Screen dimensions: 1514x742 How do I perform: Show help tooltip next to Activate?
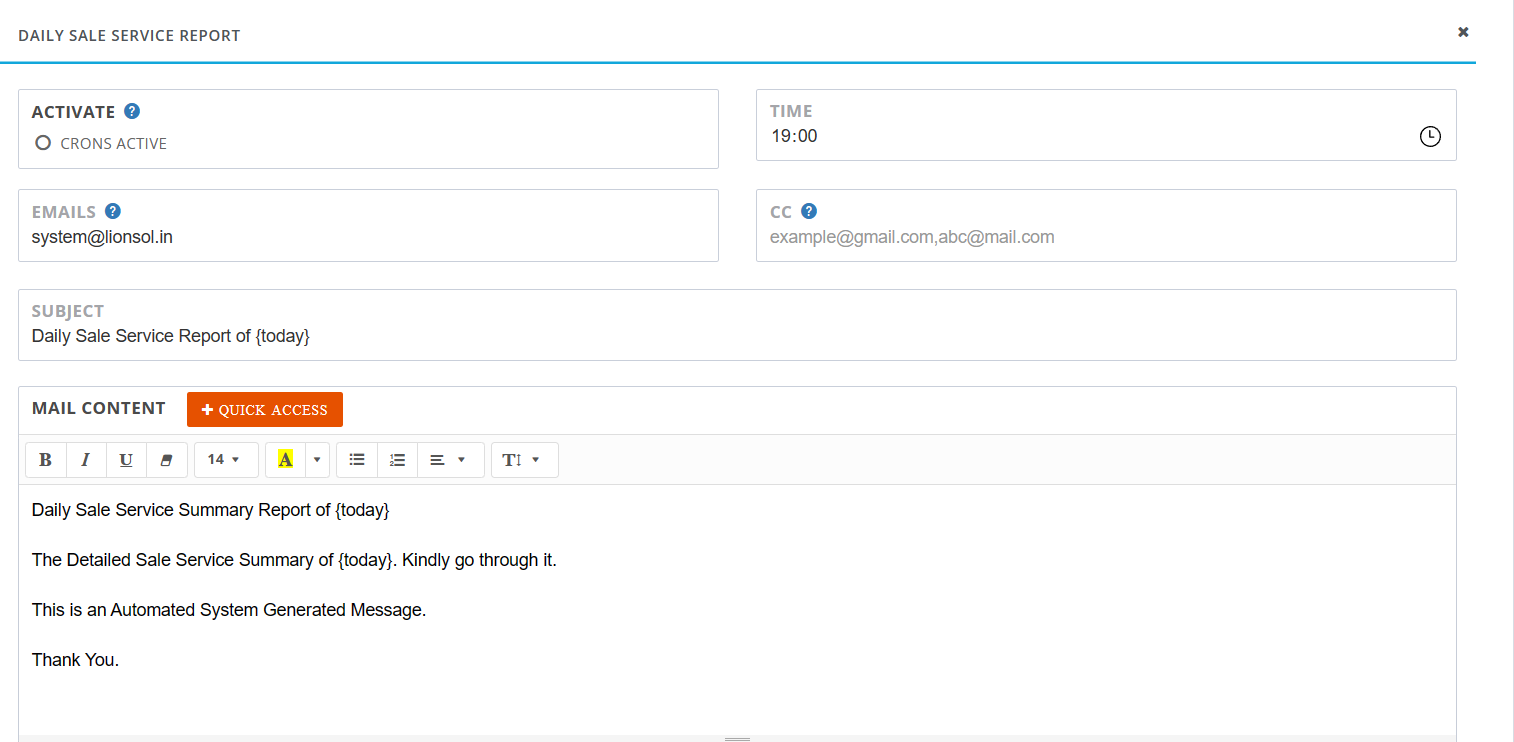132,111
